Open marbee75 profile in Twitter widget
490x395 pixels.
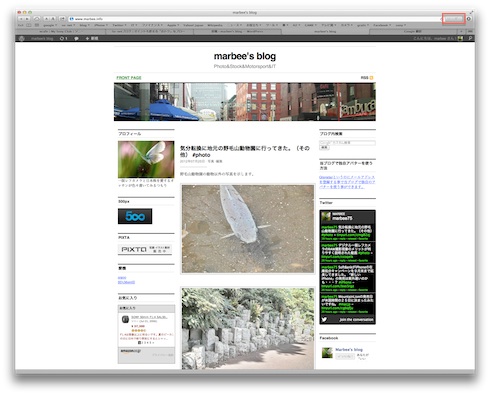[x=342, y=218]
